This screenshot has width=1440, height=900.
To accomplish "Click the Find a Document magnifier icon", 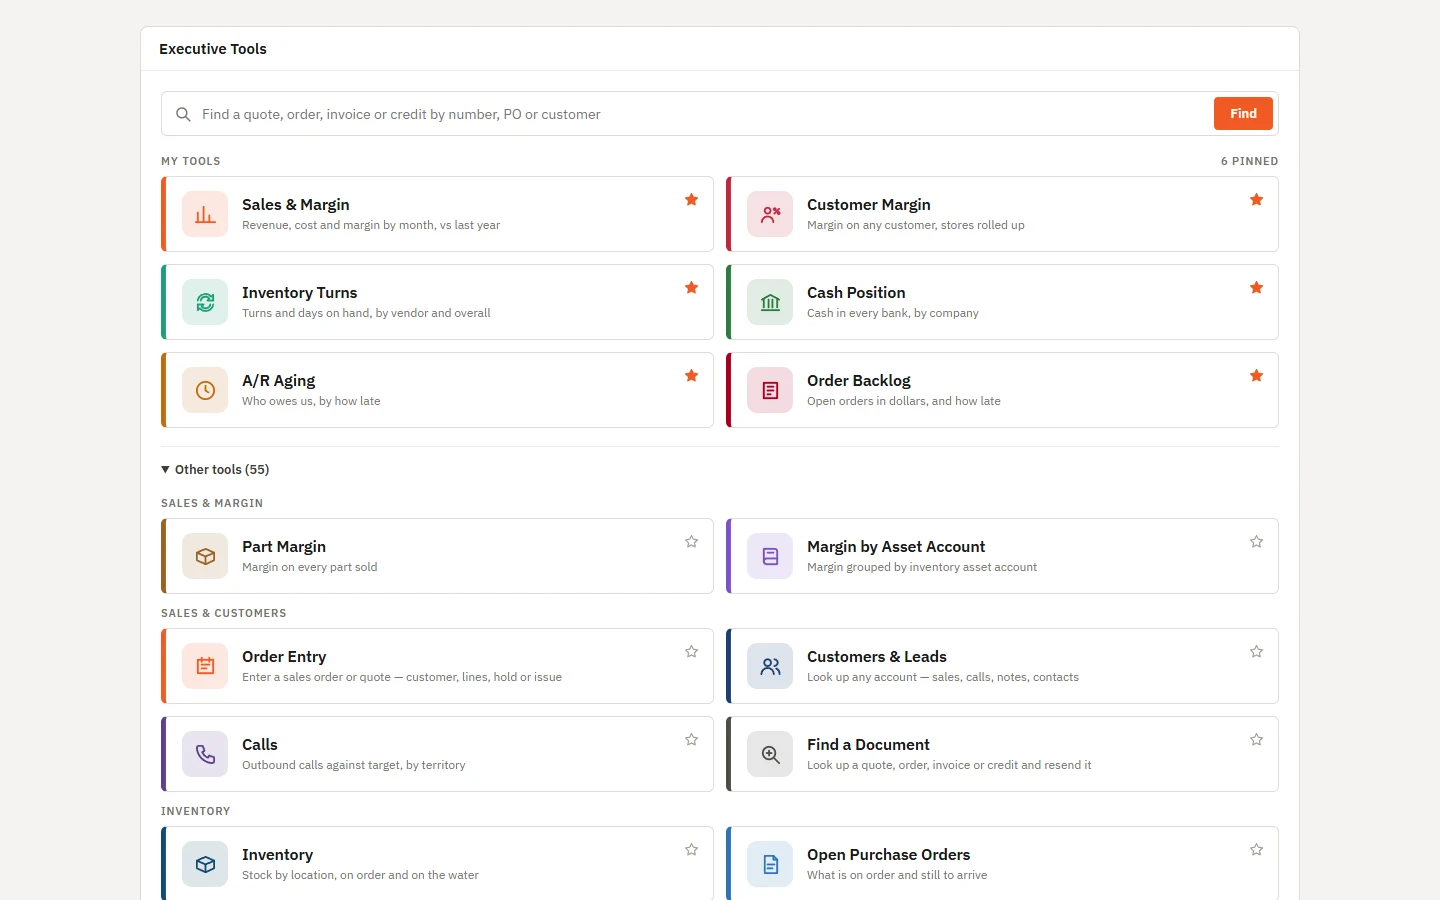I will point(770,754).
